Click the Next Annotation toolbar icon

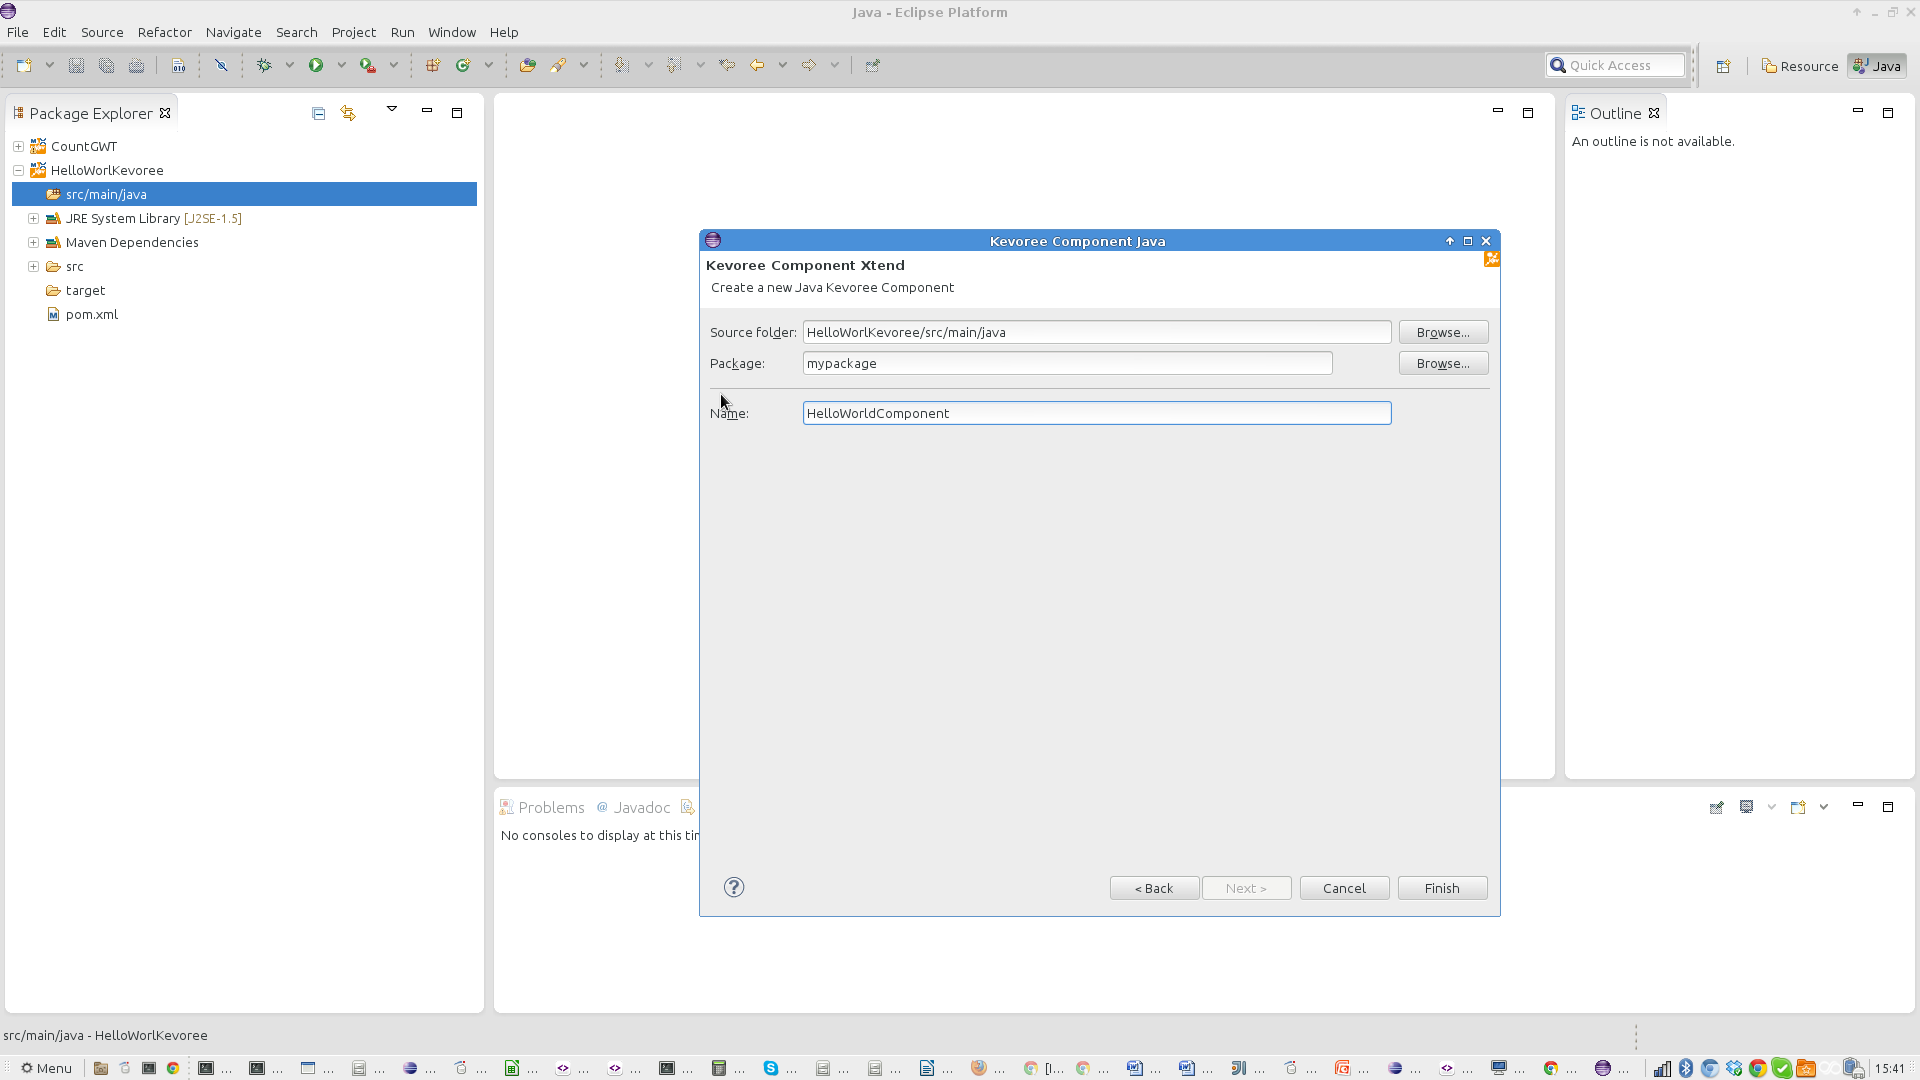tap(622, 65)
